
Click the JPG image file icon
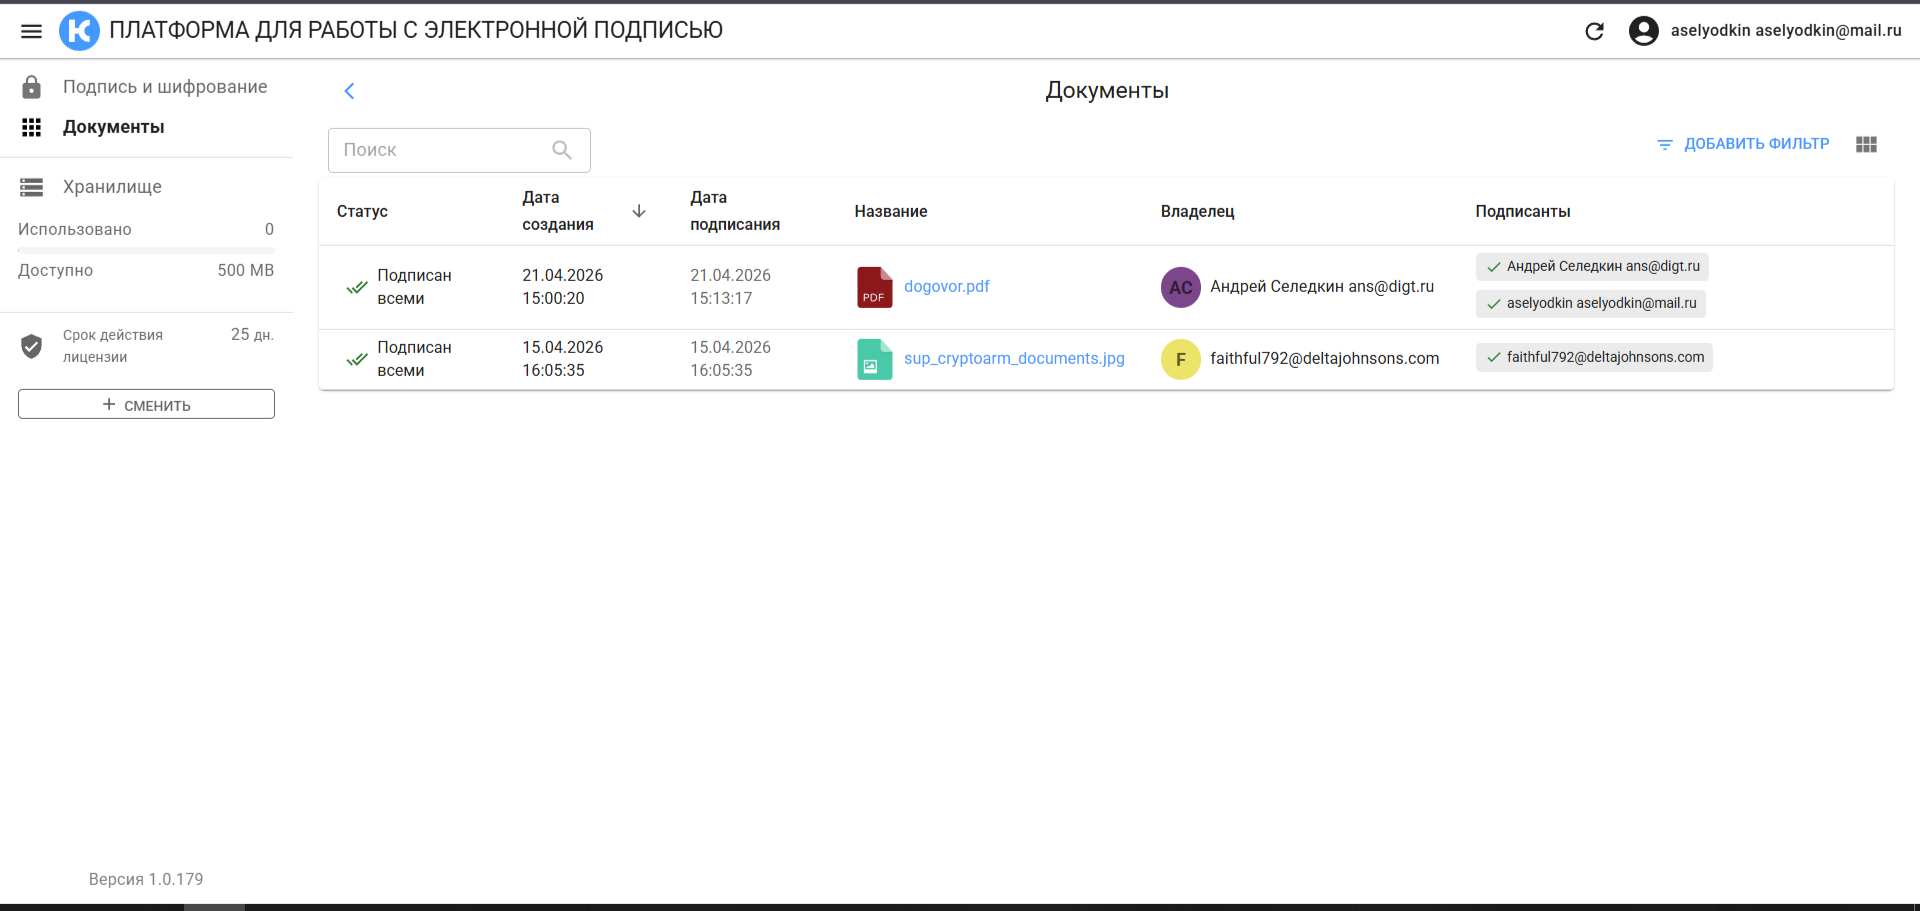pos(874,359)
